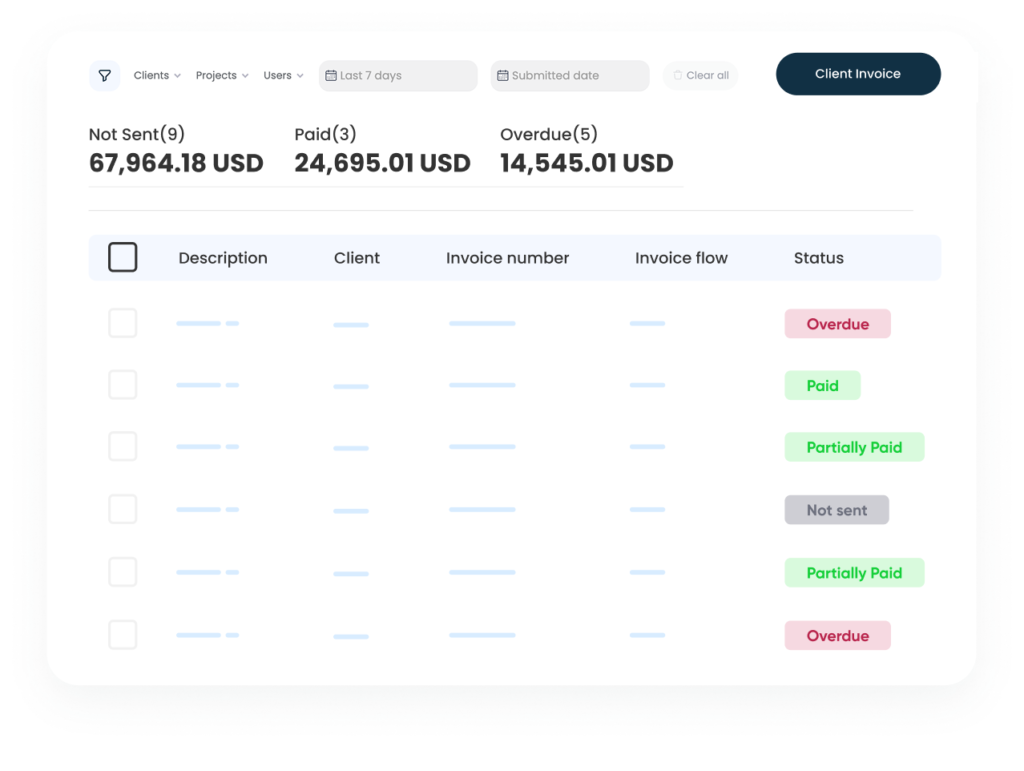Image resolution: width=1024 pixels, height=771 pixels.
Task: Check the checkbox for the Paid row
Action: pyautogui.click(x=122, y=385)
